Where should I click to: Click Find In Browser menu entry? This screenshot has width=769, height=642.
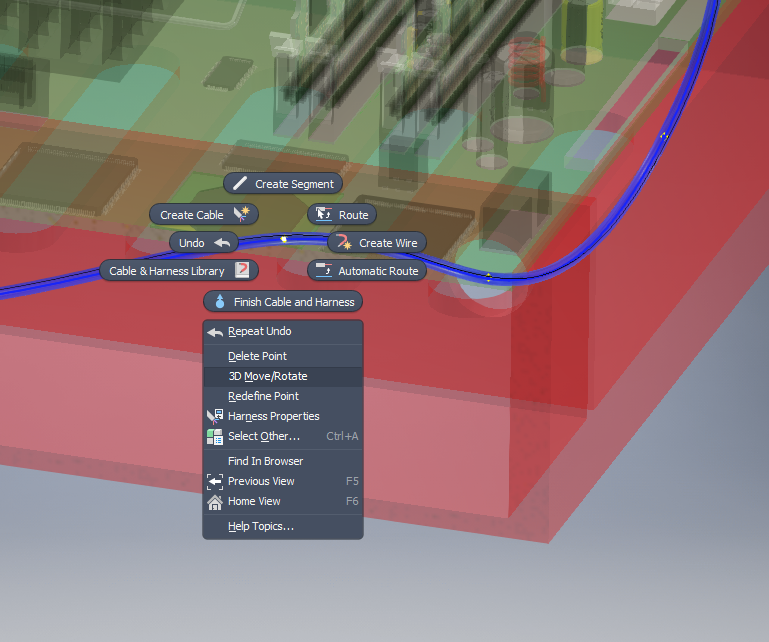pyautogui.click(x=283, y=461)
